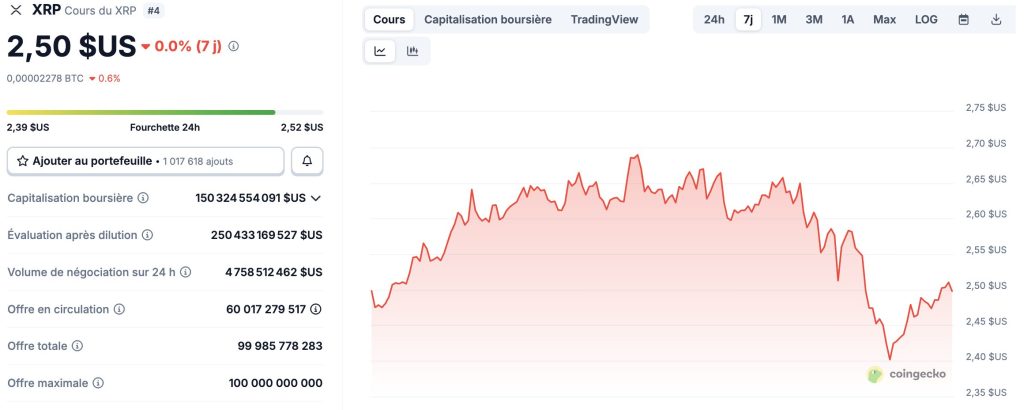Switch to the candlestick chart view
The image size is (1024, 410).
[412, 51]
